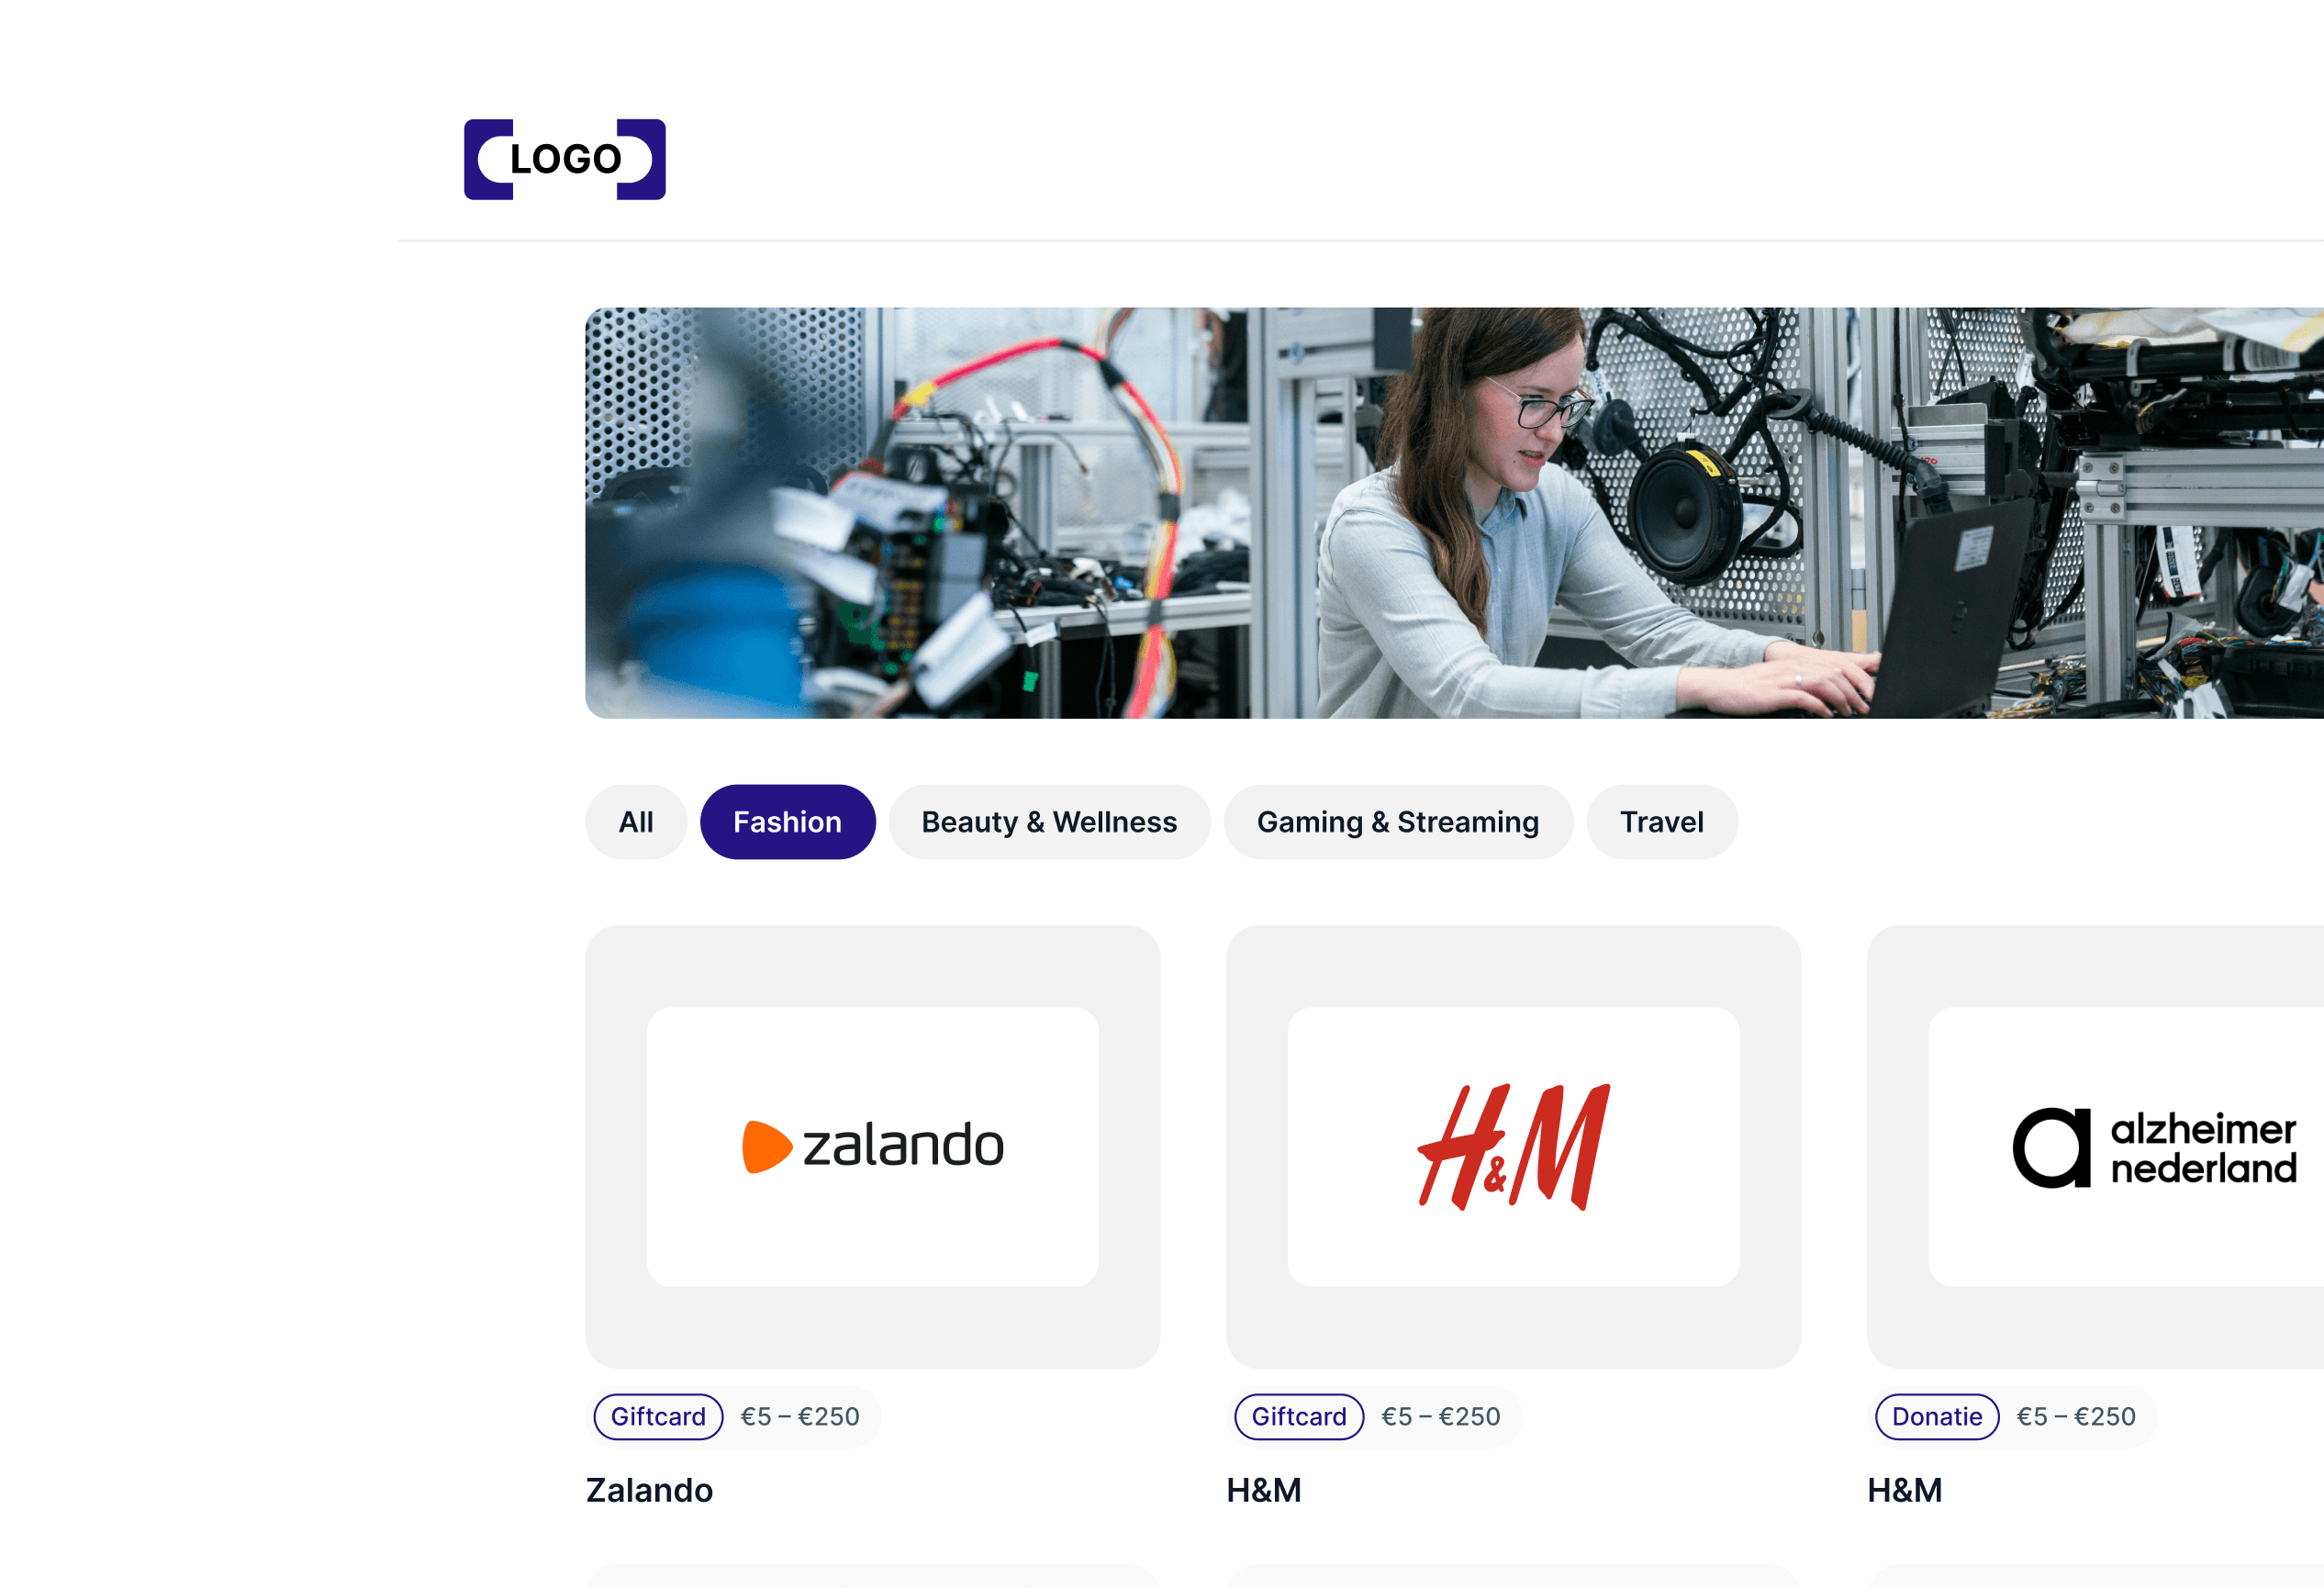Open the Zalando card title link
Screen dimensions: 2324x1588
(x=649, y=1490)
